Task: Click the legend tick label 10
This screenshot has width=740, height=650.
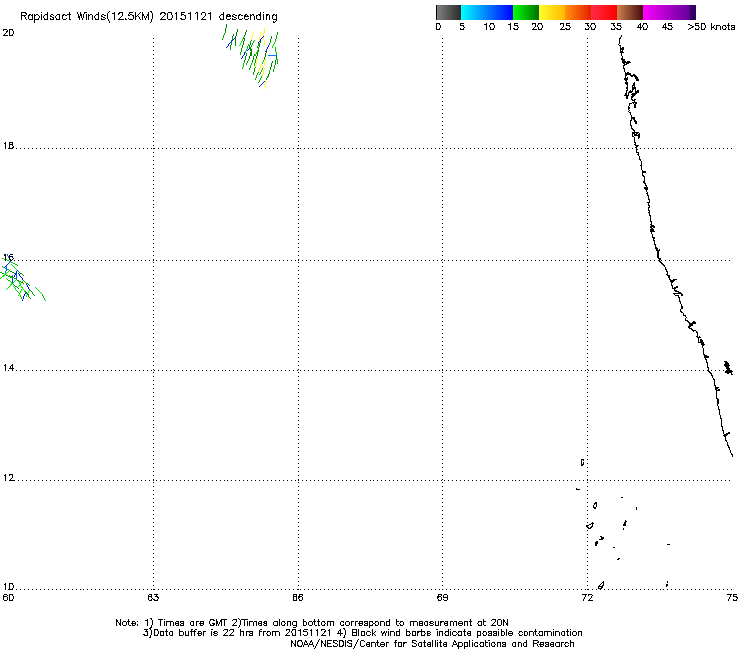Action: pos(489,27)
